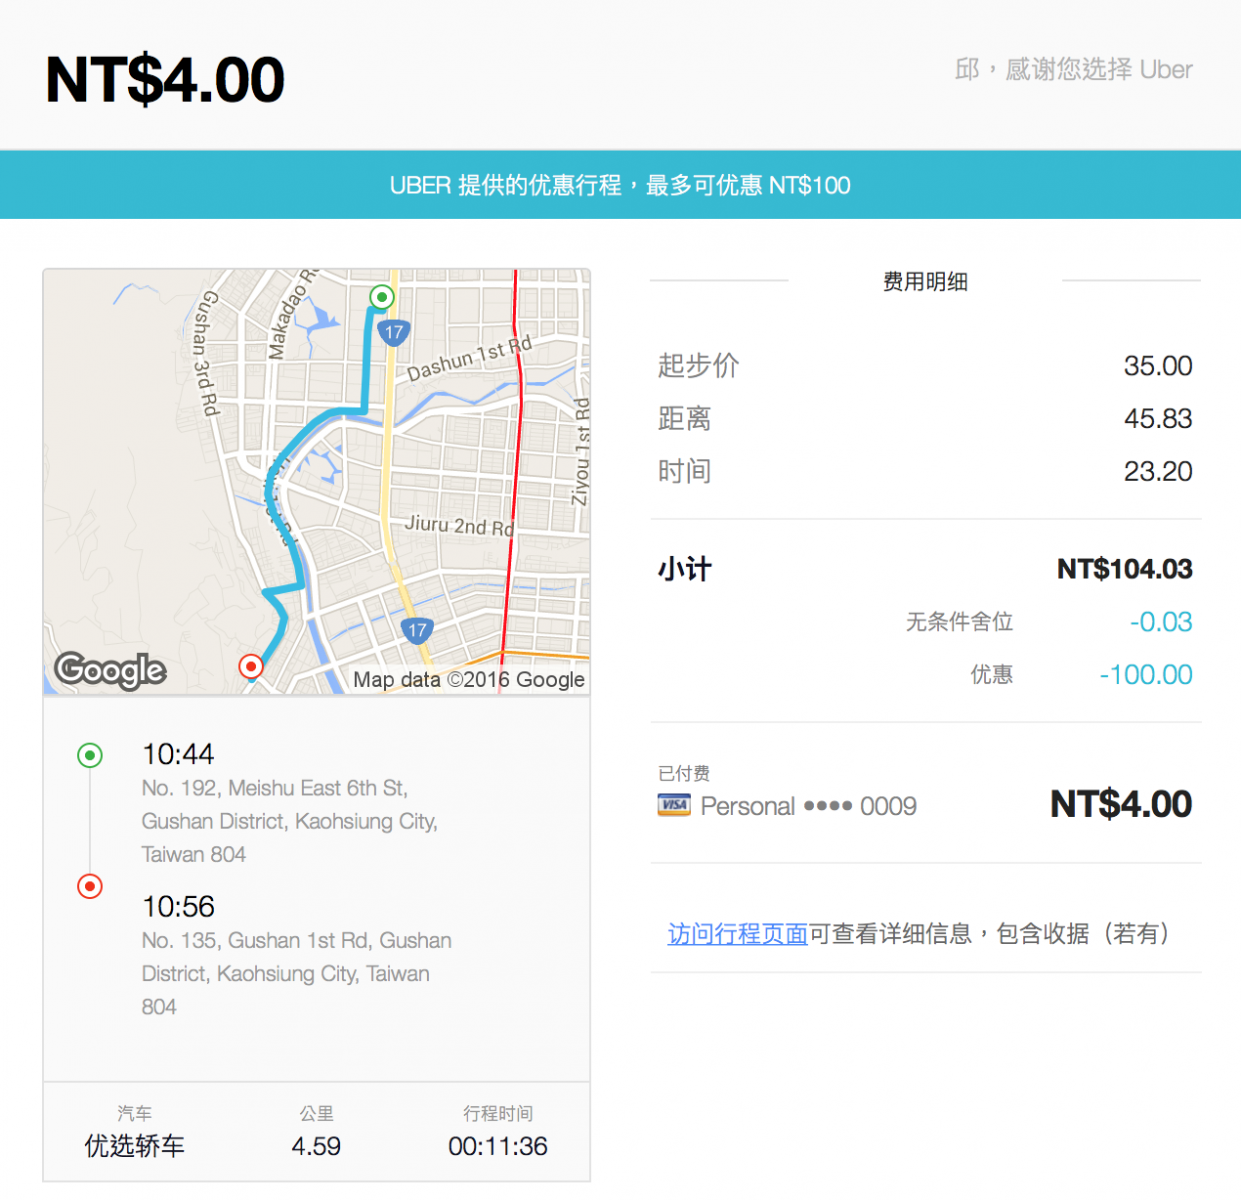
Task: Click the Gushan 3rd Rd map label
Action: click(205, 353)
